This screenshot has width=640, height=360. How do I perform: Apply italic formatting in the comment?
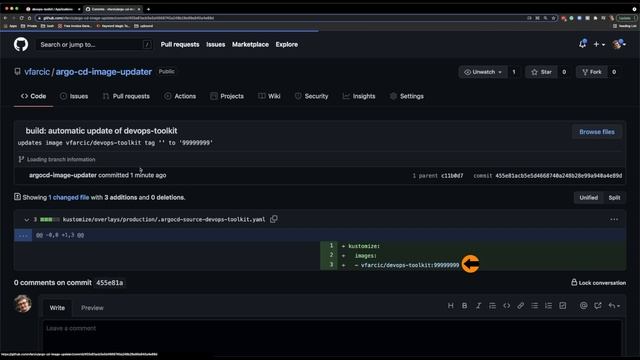pyautogui.click(x=478, y=306)
